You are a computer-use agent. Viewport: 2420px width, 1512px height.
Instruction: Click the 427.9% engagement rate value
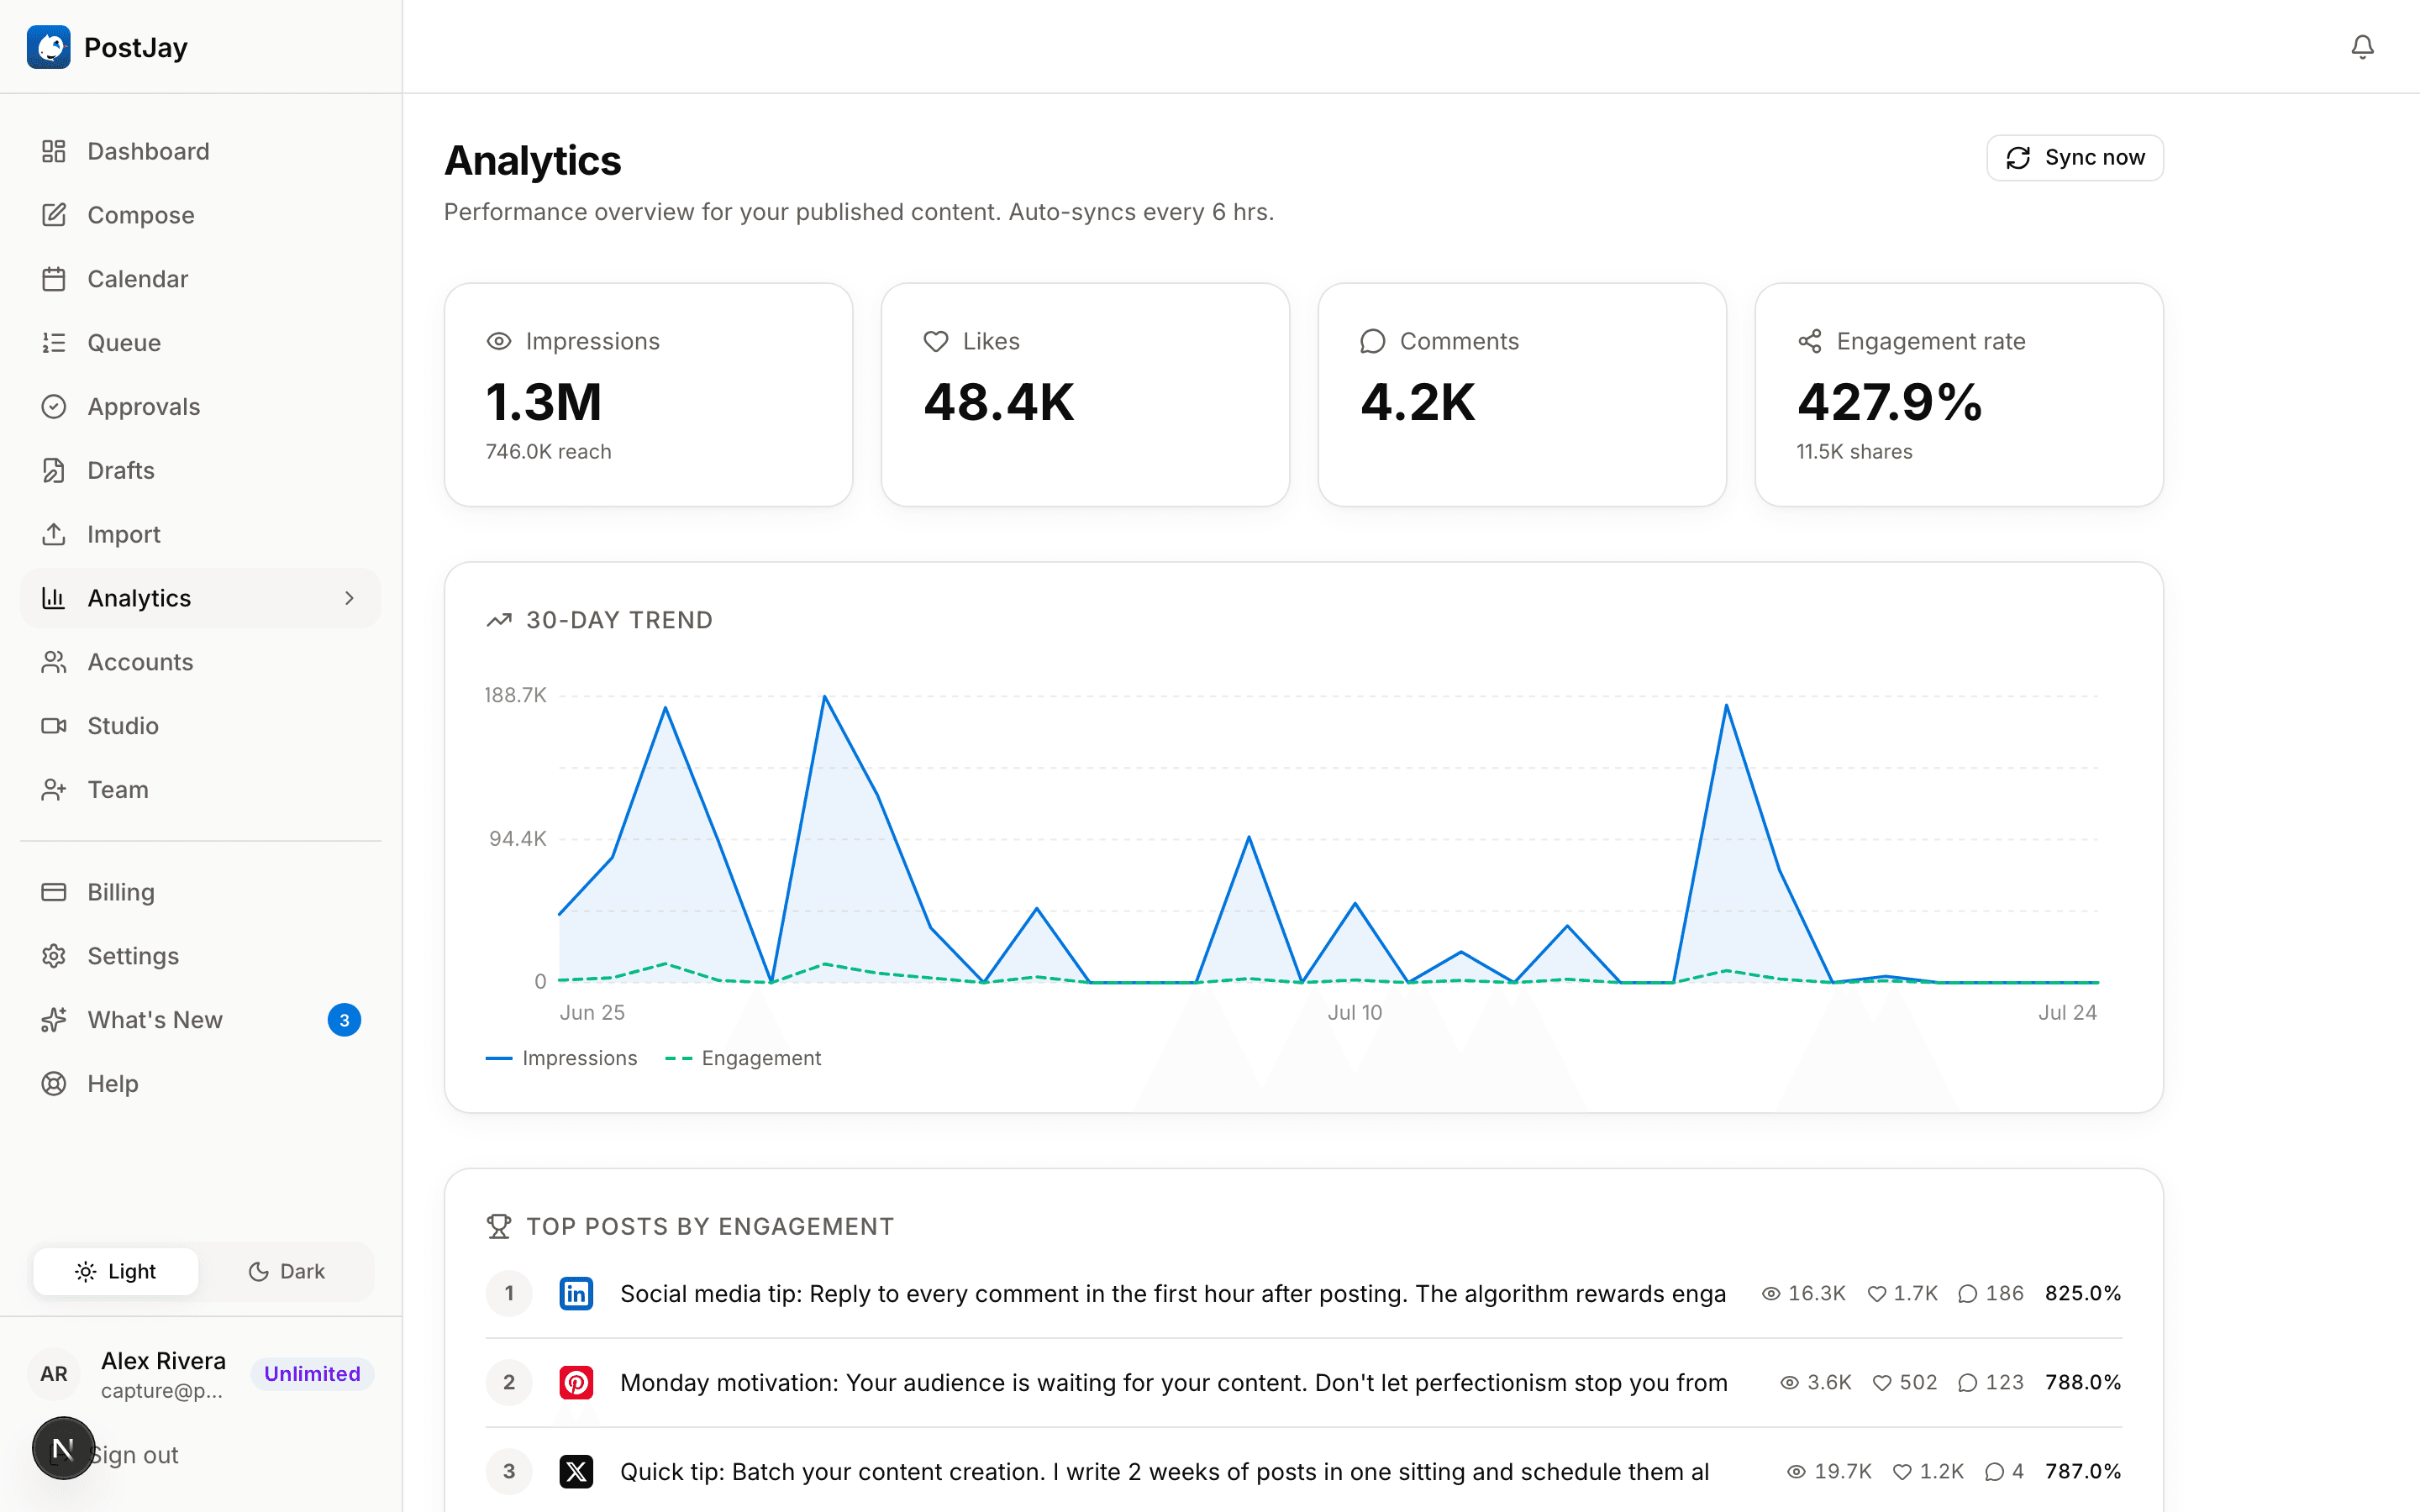point(1890,402)
